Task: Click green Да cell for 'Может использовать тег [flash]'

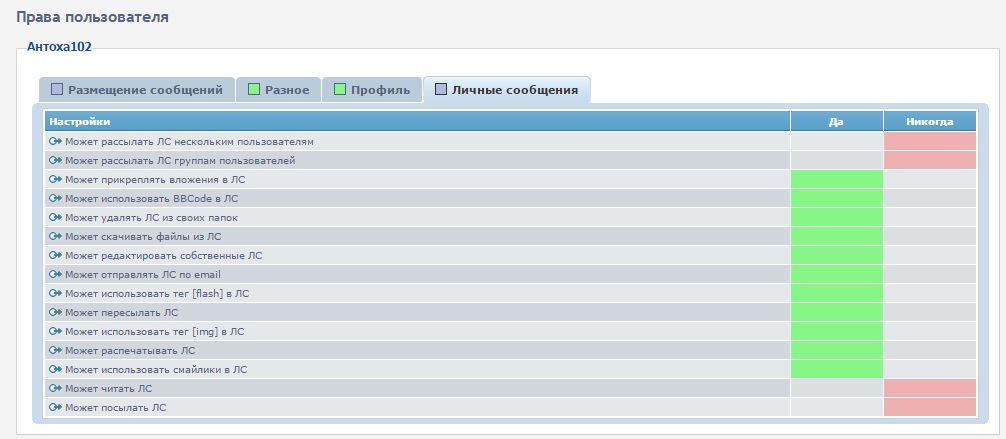Action: pos(836,293)
